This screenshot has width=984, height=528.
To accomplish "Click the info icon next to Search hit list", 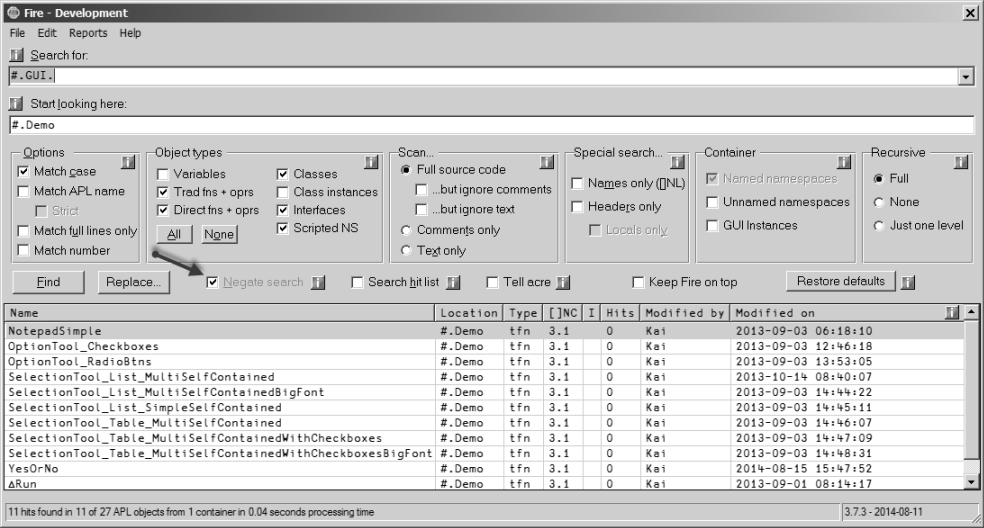I will click(x=453, y=283).
